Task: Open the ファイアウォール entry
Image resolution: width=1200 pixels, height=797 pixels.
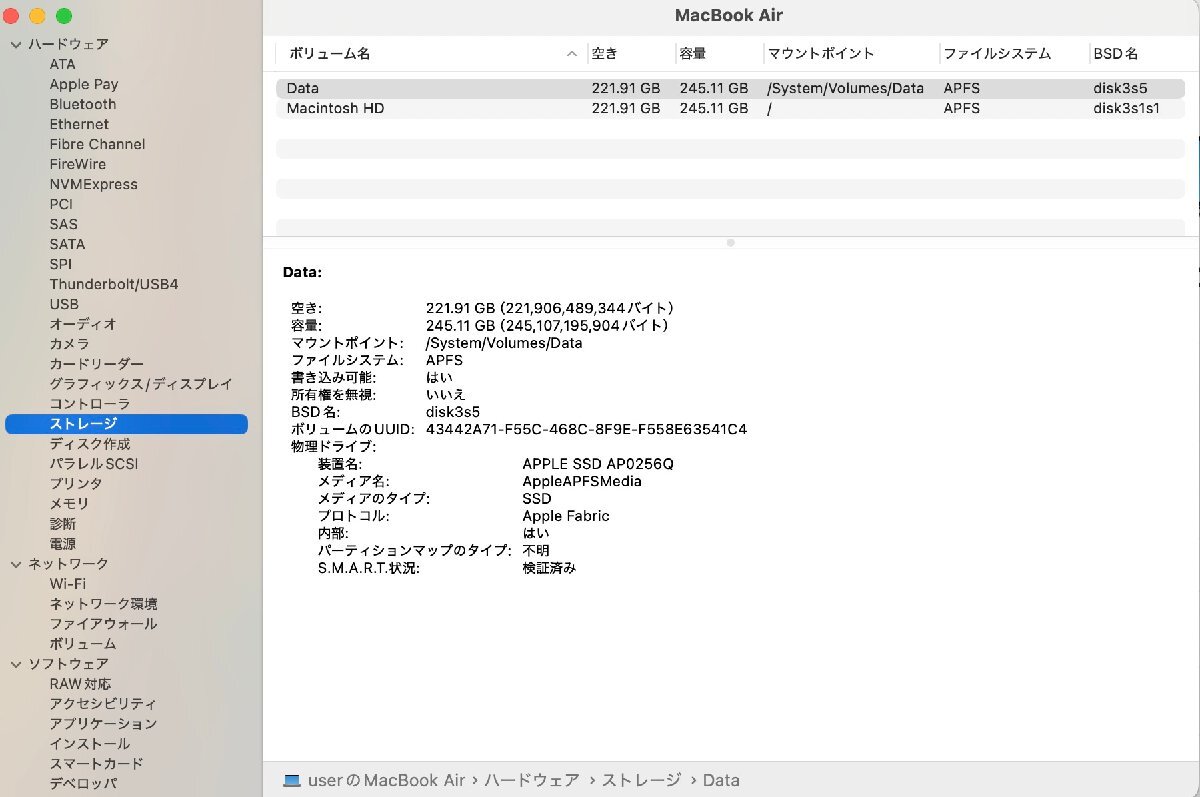Action: tap(103, 624)
